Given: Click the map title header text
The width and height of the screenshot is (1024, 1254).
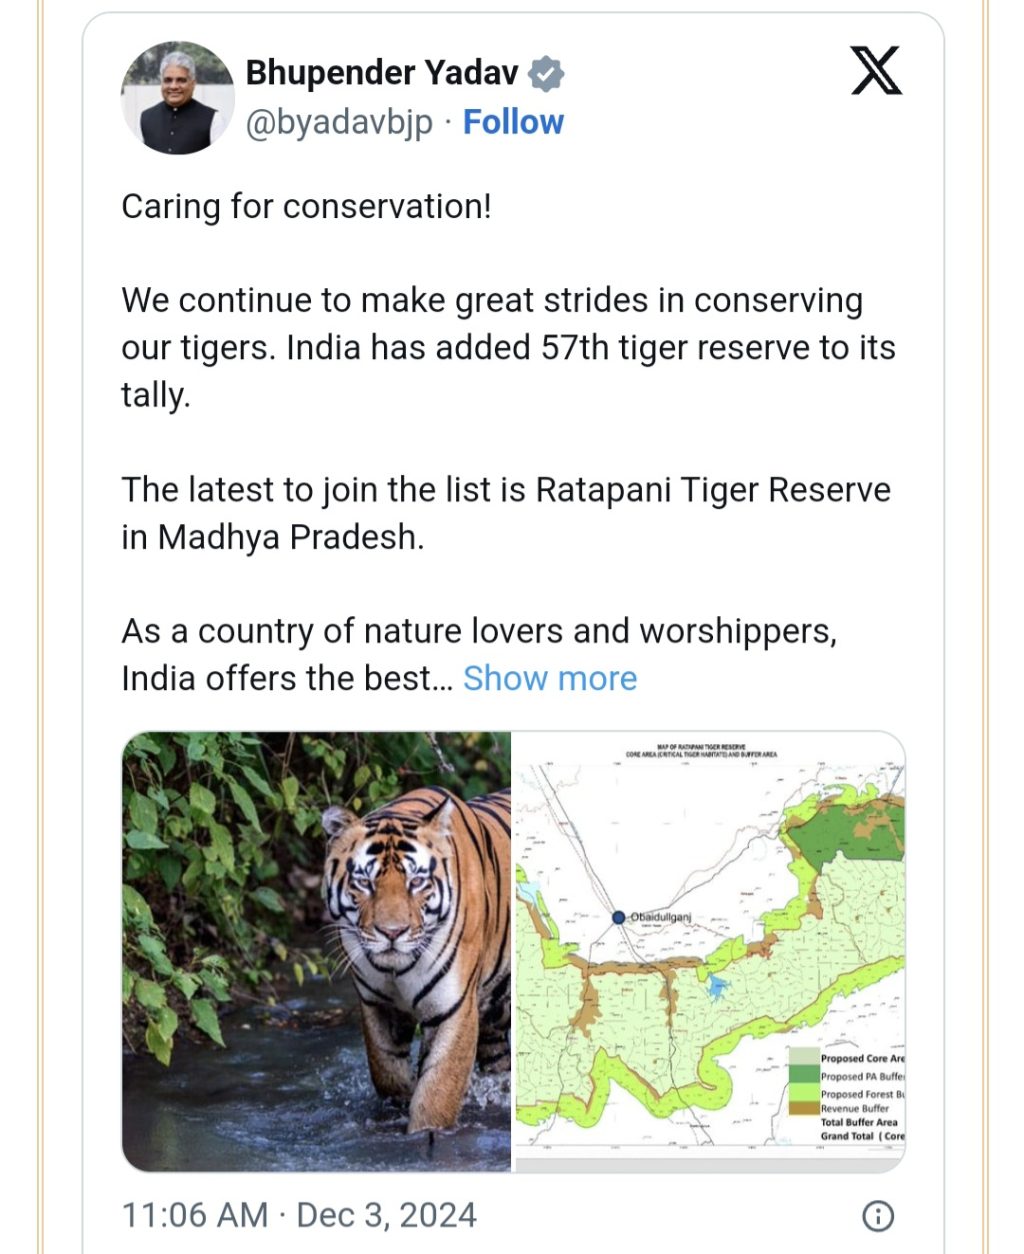Looking at the screenshot, I should point(701,750).
